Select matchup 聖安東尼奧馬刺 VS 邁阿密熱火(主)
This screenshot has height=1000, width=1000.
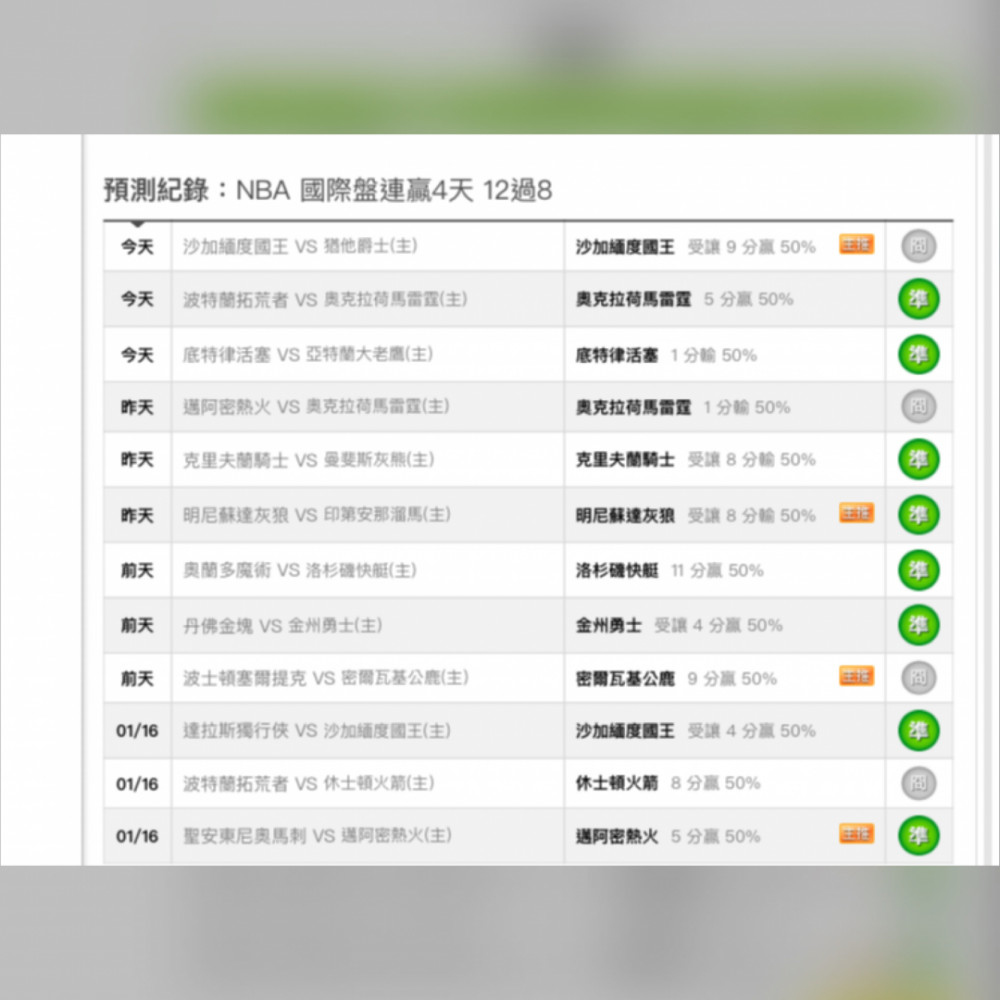(x=318, y=836)
